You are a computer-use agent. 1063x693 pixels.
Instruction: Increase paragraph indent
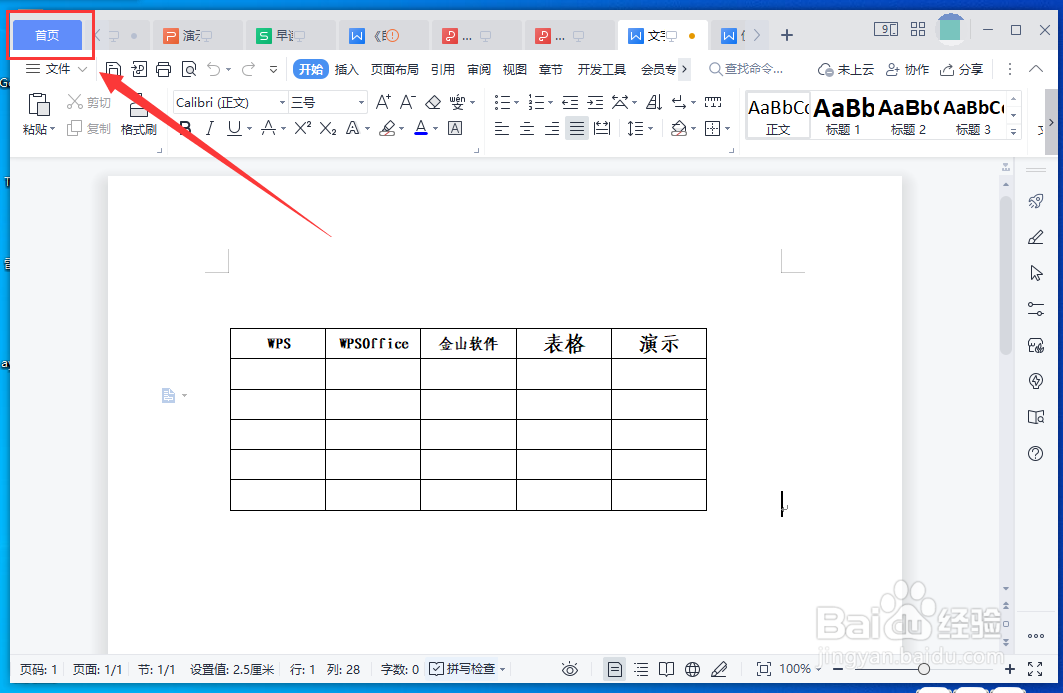[x=595, y=102]
